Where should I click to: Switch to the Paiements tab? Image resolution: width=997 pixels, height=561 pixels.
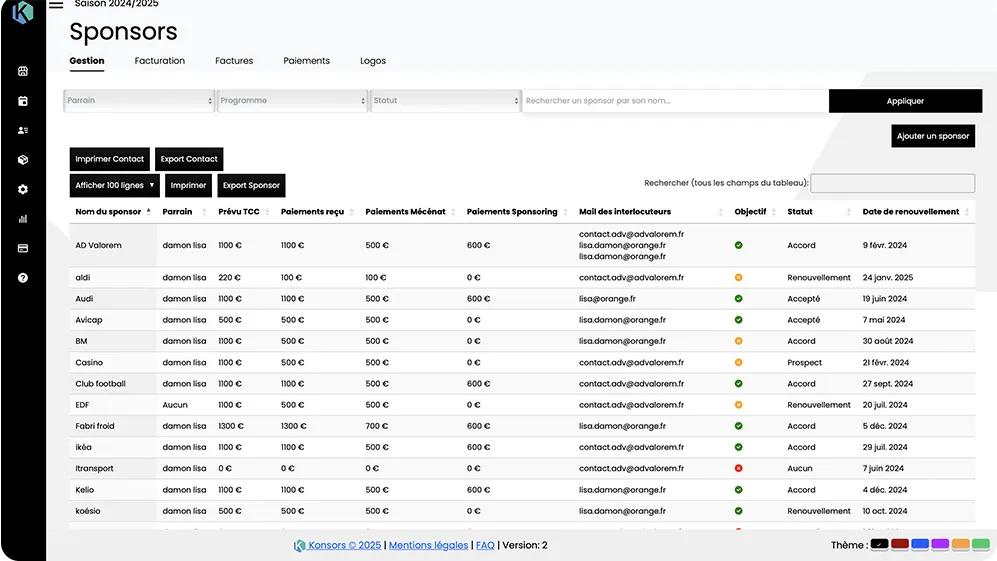[306, 61]
